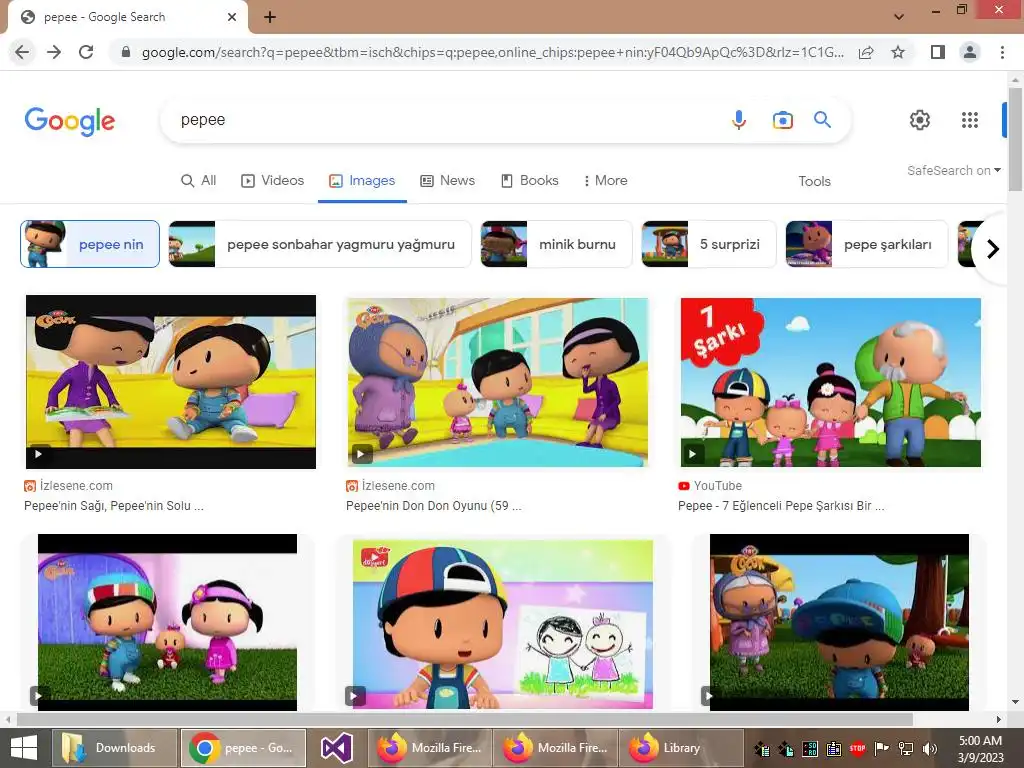Toggle the Chrome side panel

[x=938, y=52]
